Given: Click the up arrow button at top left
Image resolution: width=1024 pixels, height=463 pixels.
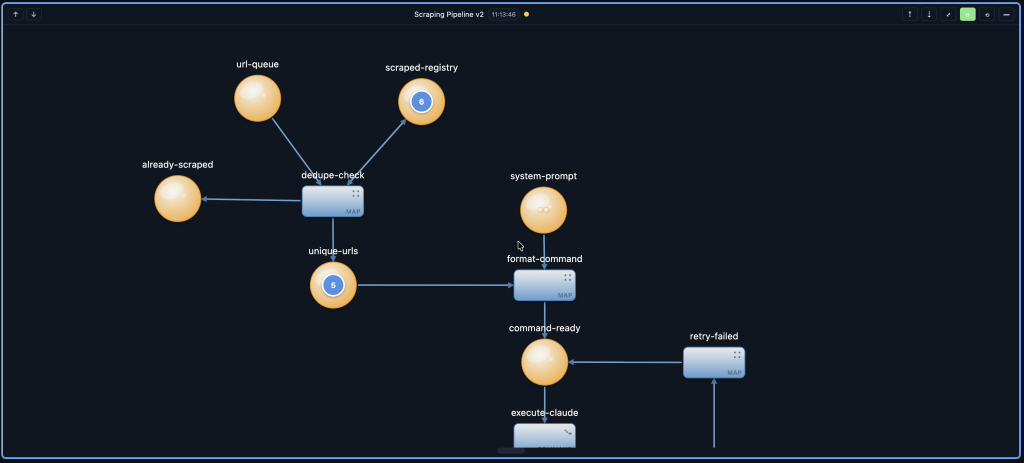Looking at the screenshot, I should [16, 14].
